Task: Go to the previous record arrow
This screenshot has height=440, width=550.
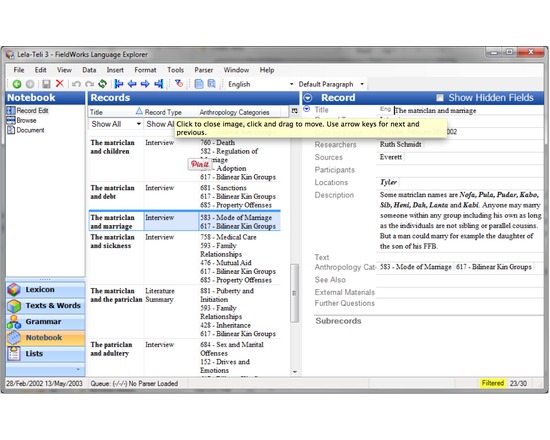Action: click(132, 84)
